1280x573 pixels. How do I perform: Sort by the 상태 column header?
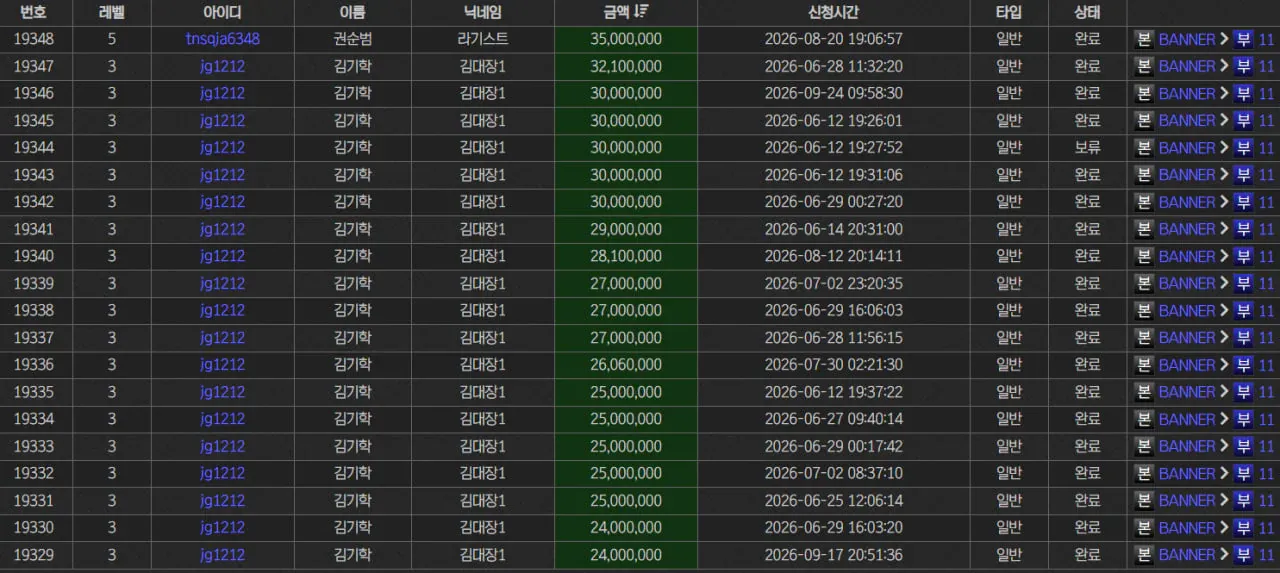click(1087, 12)
